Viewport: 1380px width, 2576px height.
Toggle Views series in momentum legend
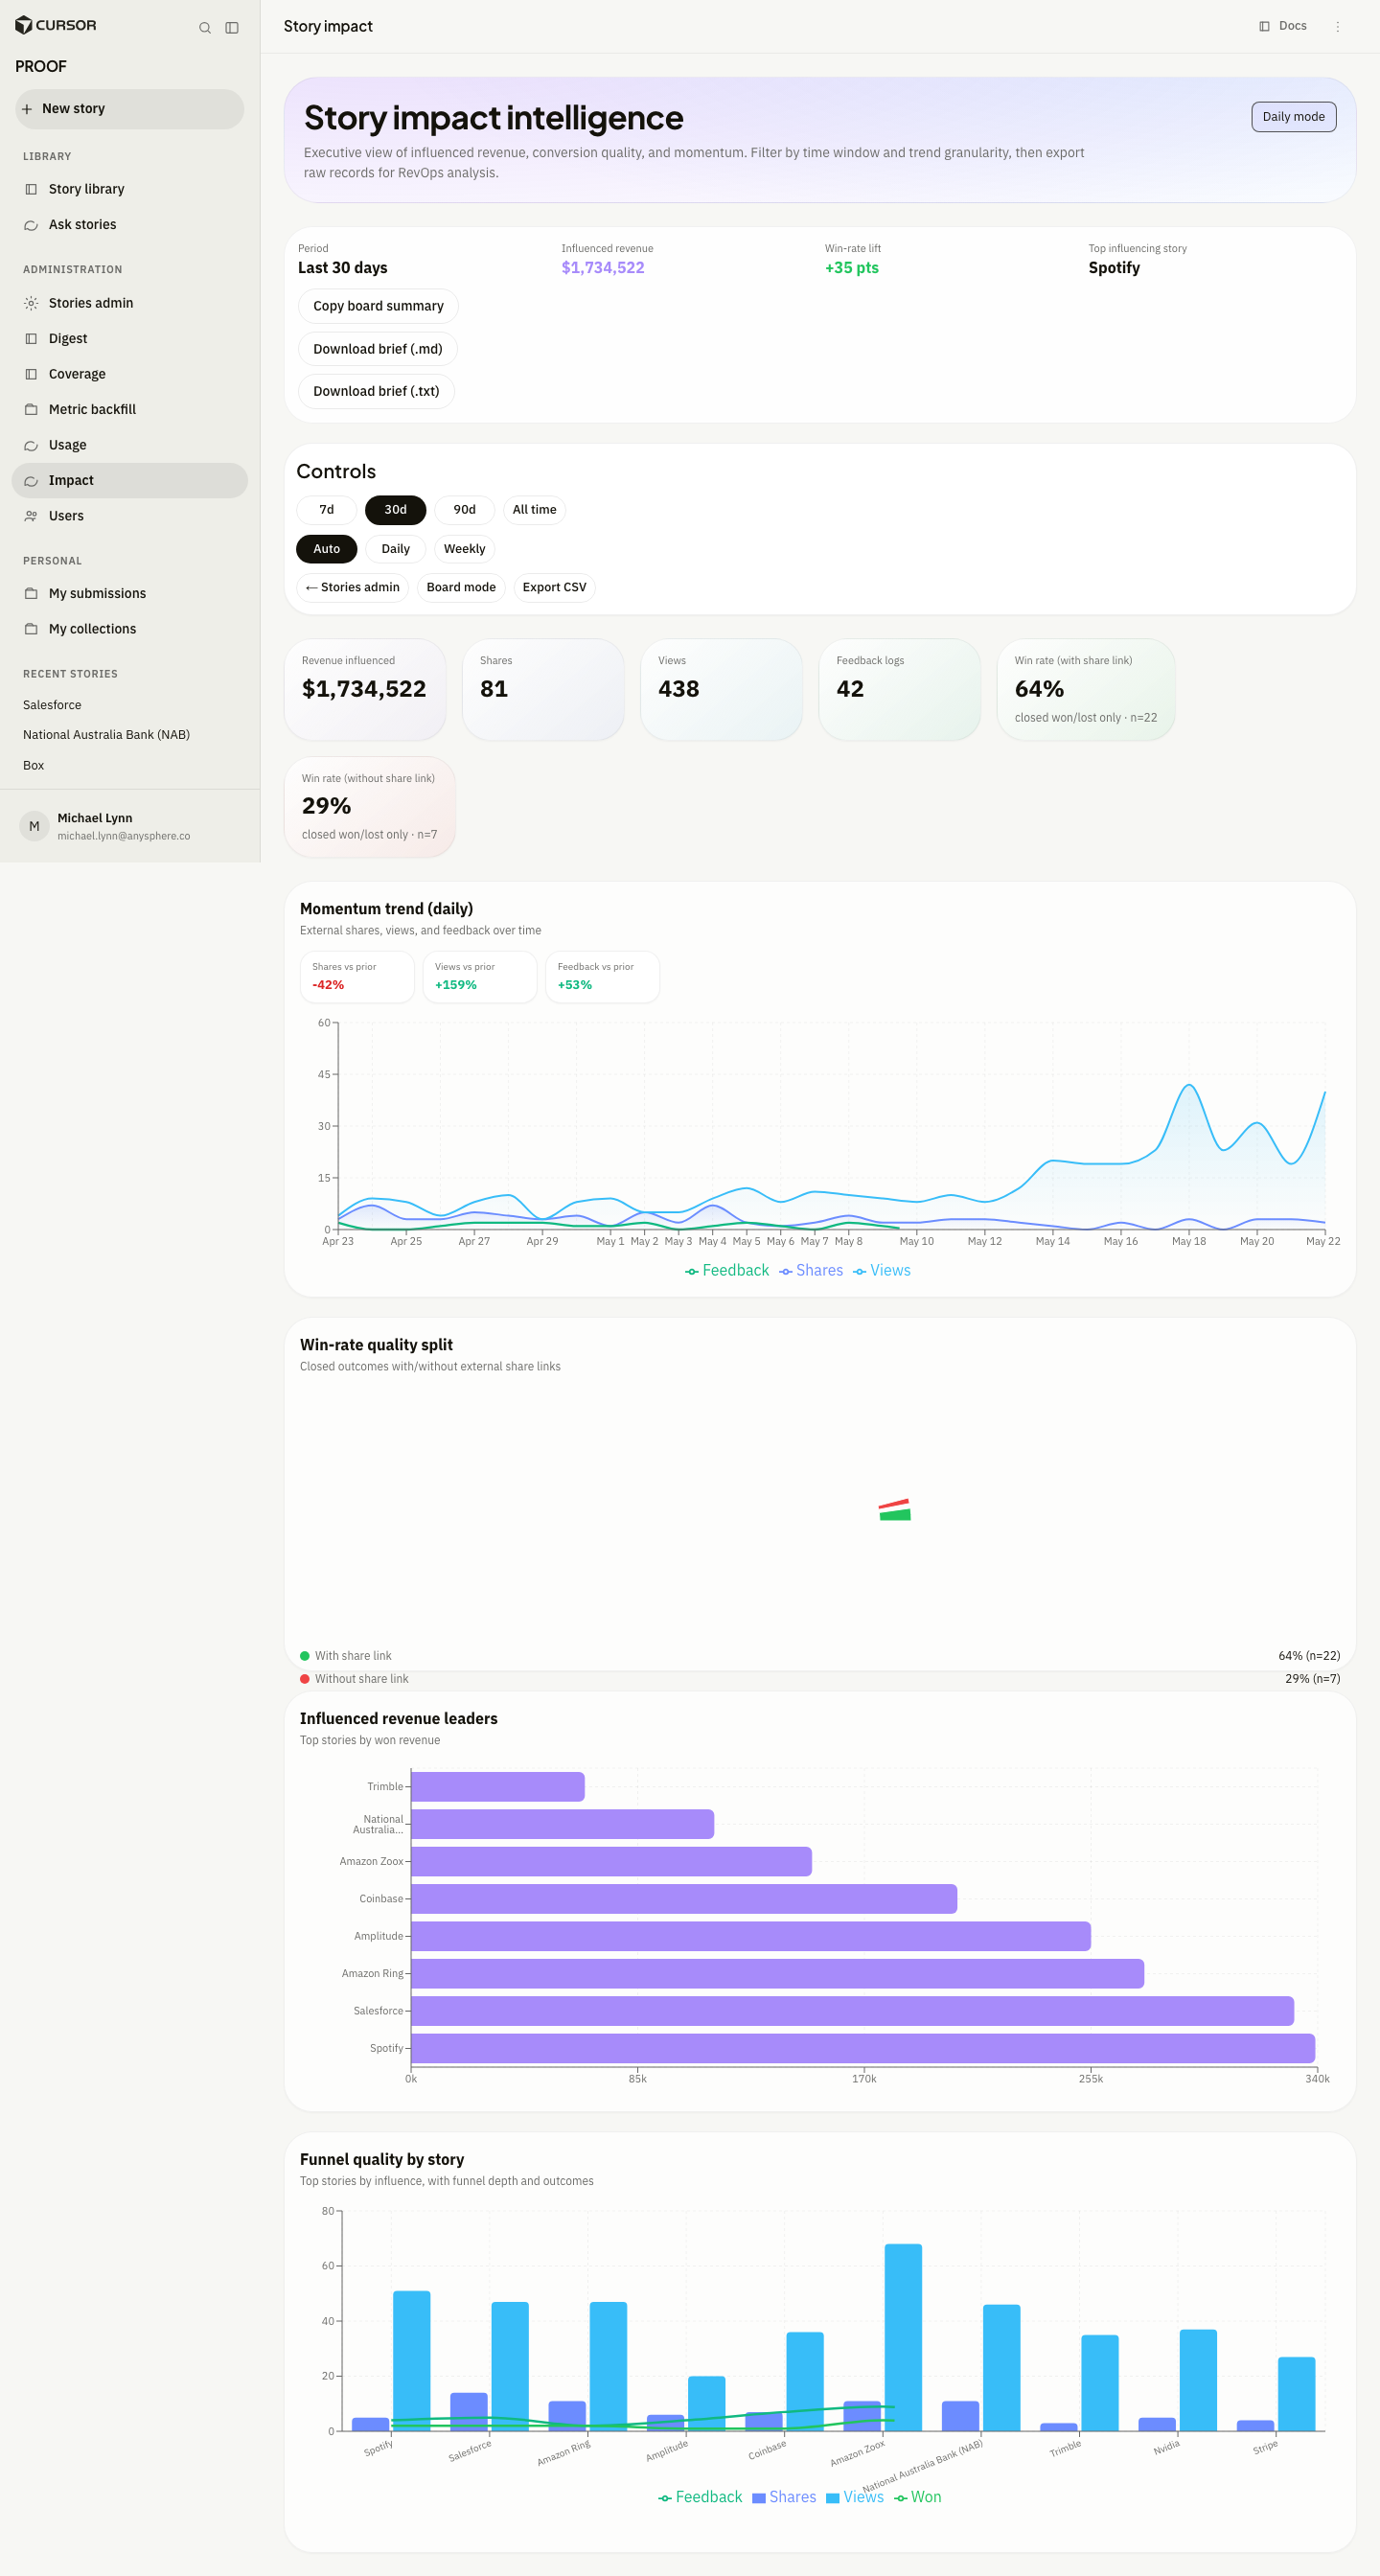[x=882, y=1270]
